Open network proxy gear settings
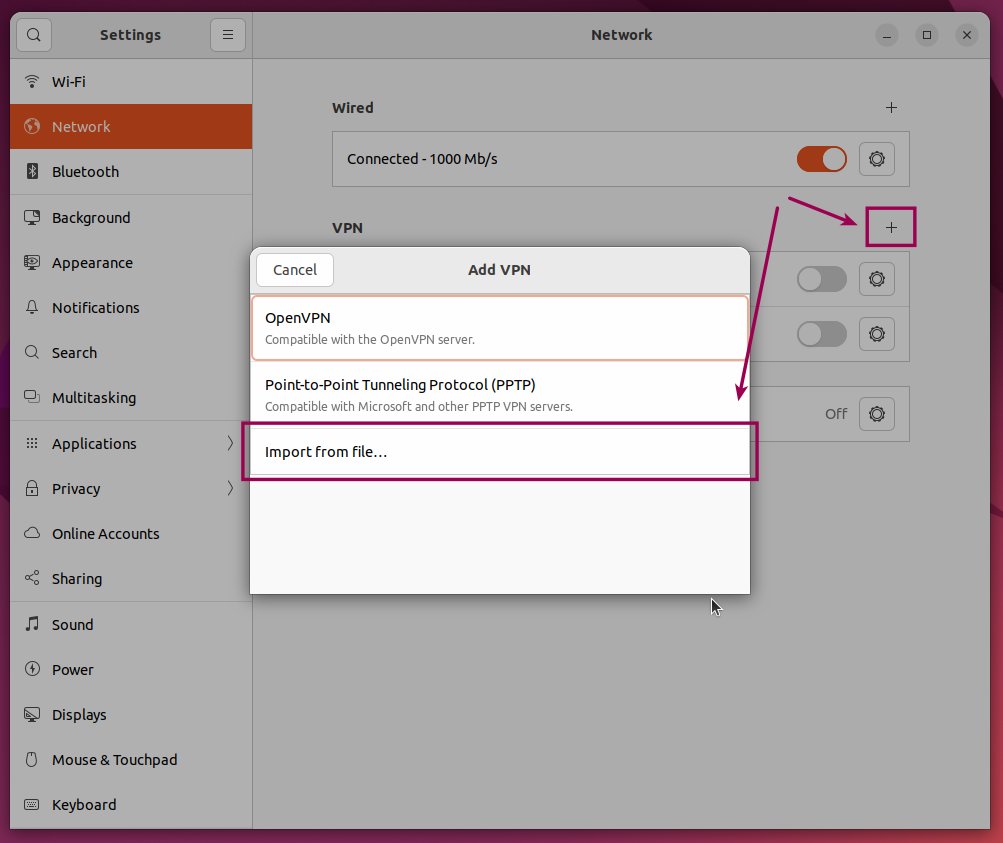This screenshot has height=843, width=1003. click(x=877, y=414)
